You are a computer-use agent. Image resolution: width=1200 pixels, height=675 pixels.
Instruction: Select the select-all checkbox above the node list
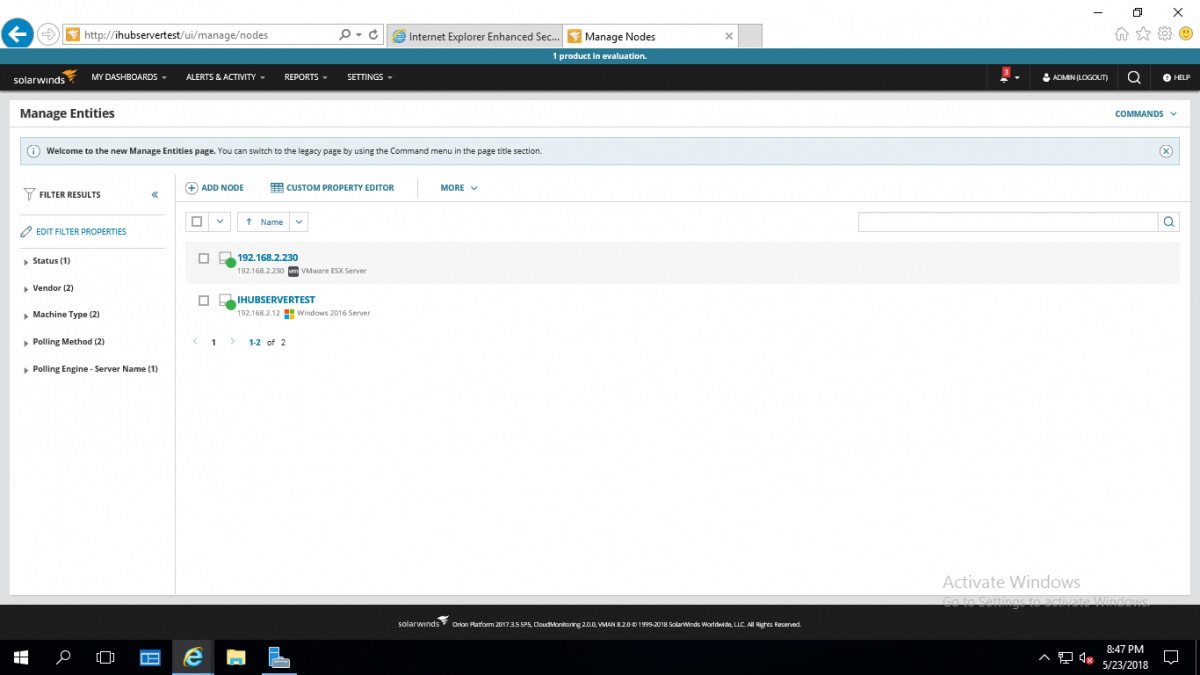point(196,221)
